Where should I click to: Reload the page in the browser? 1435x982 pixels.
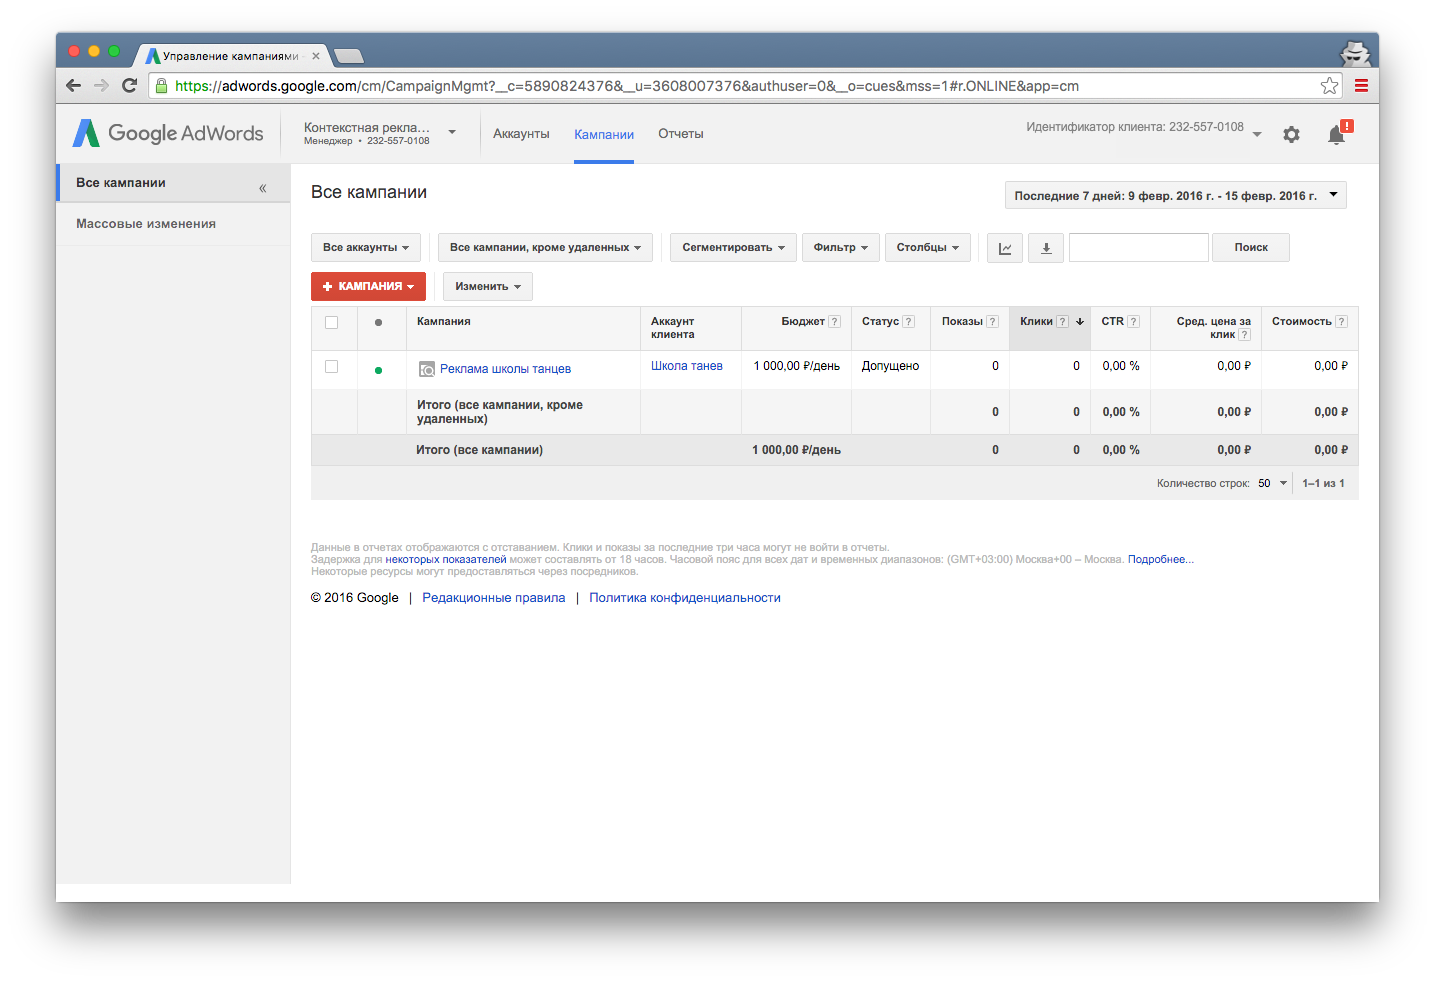129,86
